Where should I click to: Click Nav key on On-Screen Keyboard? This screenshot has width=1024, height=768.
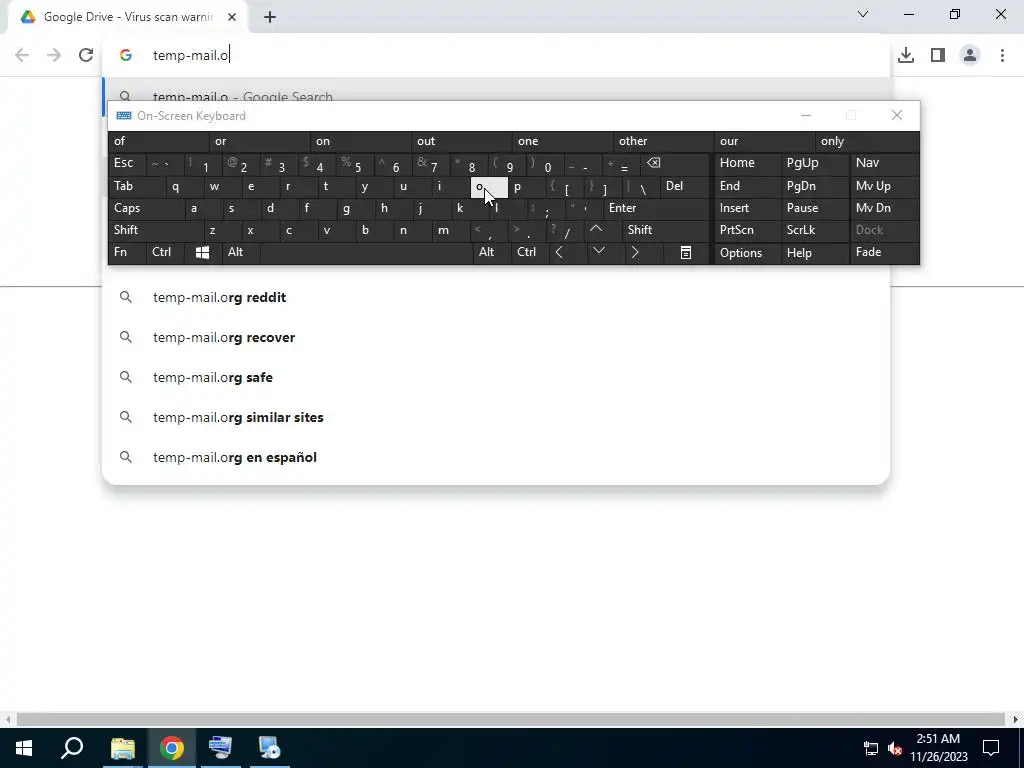point(884,163)
